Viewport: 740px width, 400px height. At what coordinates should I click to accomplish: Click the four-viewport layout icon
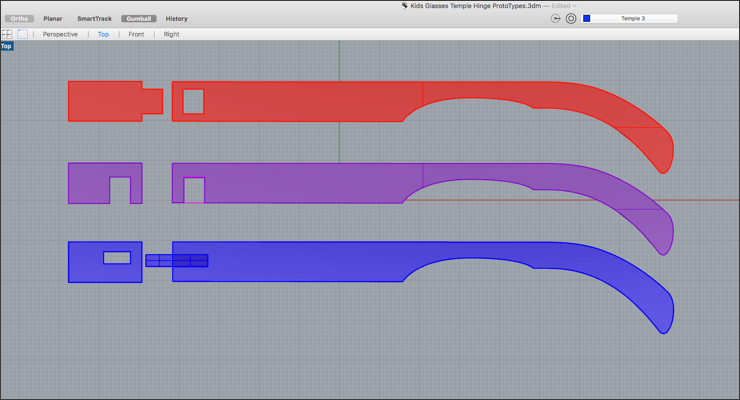[7, 34]
